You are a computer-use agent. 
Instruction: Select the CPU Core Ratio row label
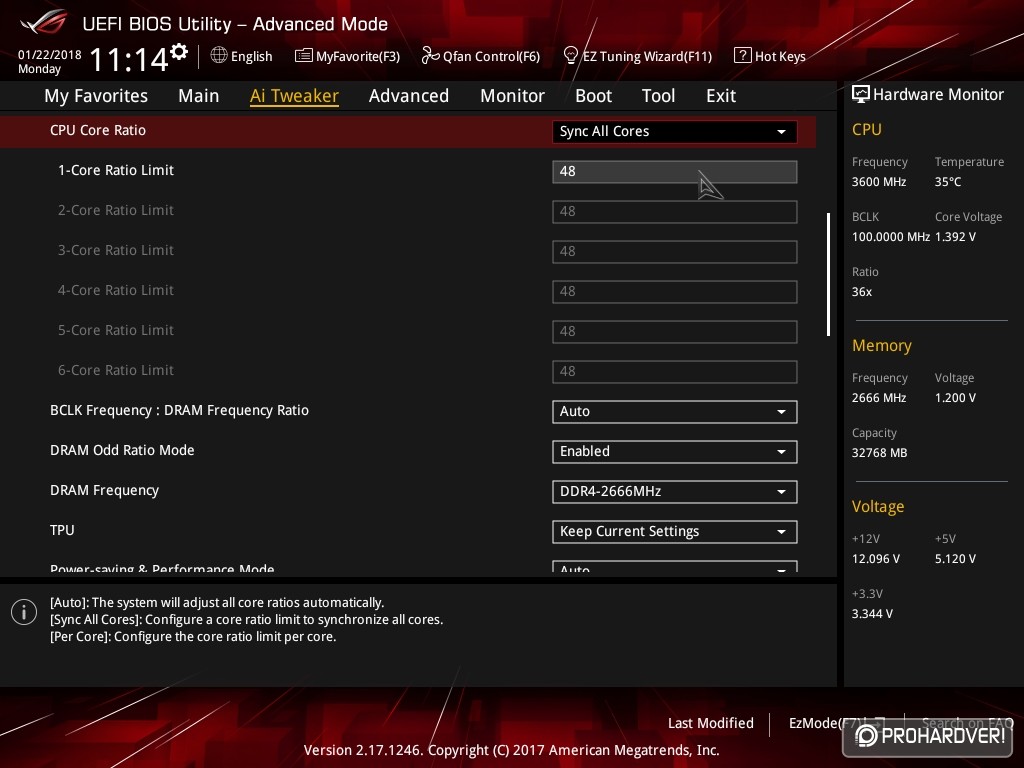[x=98, y=130]
